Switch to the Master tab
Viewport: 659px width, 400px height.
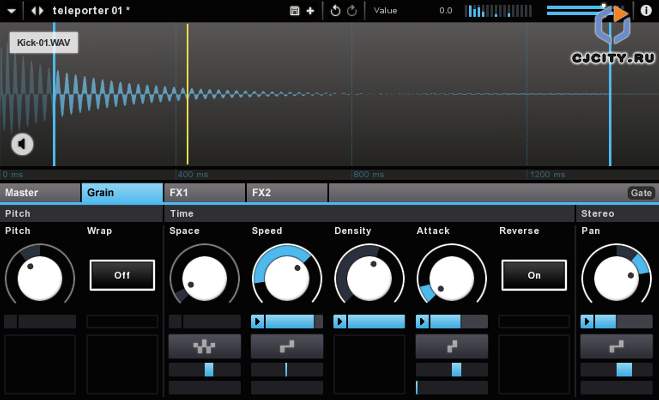pyautogui.click(x=40, y=193)
